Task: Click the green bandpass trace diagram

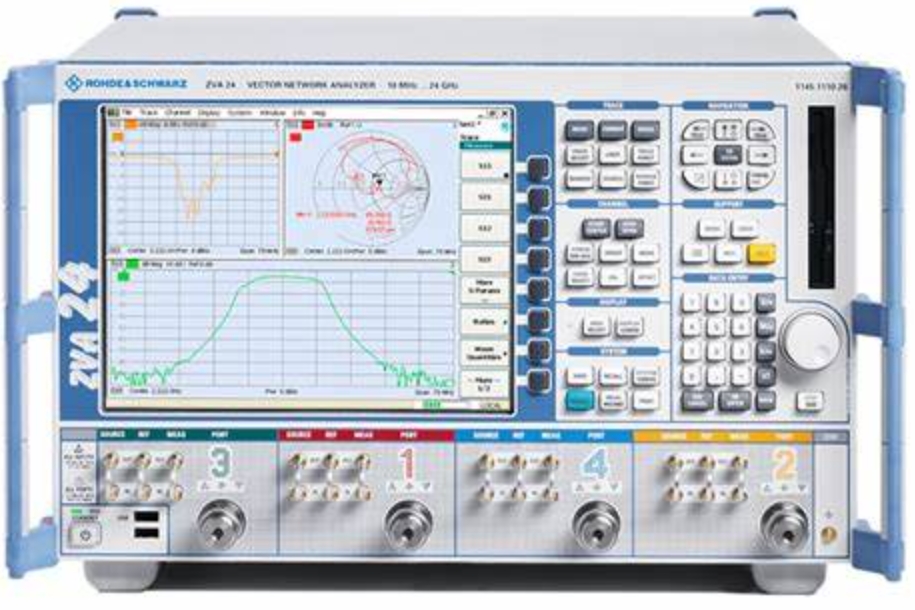Action: [281, 328]
